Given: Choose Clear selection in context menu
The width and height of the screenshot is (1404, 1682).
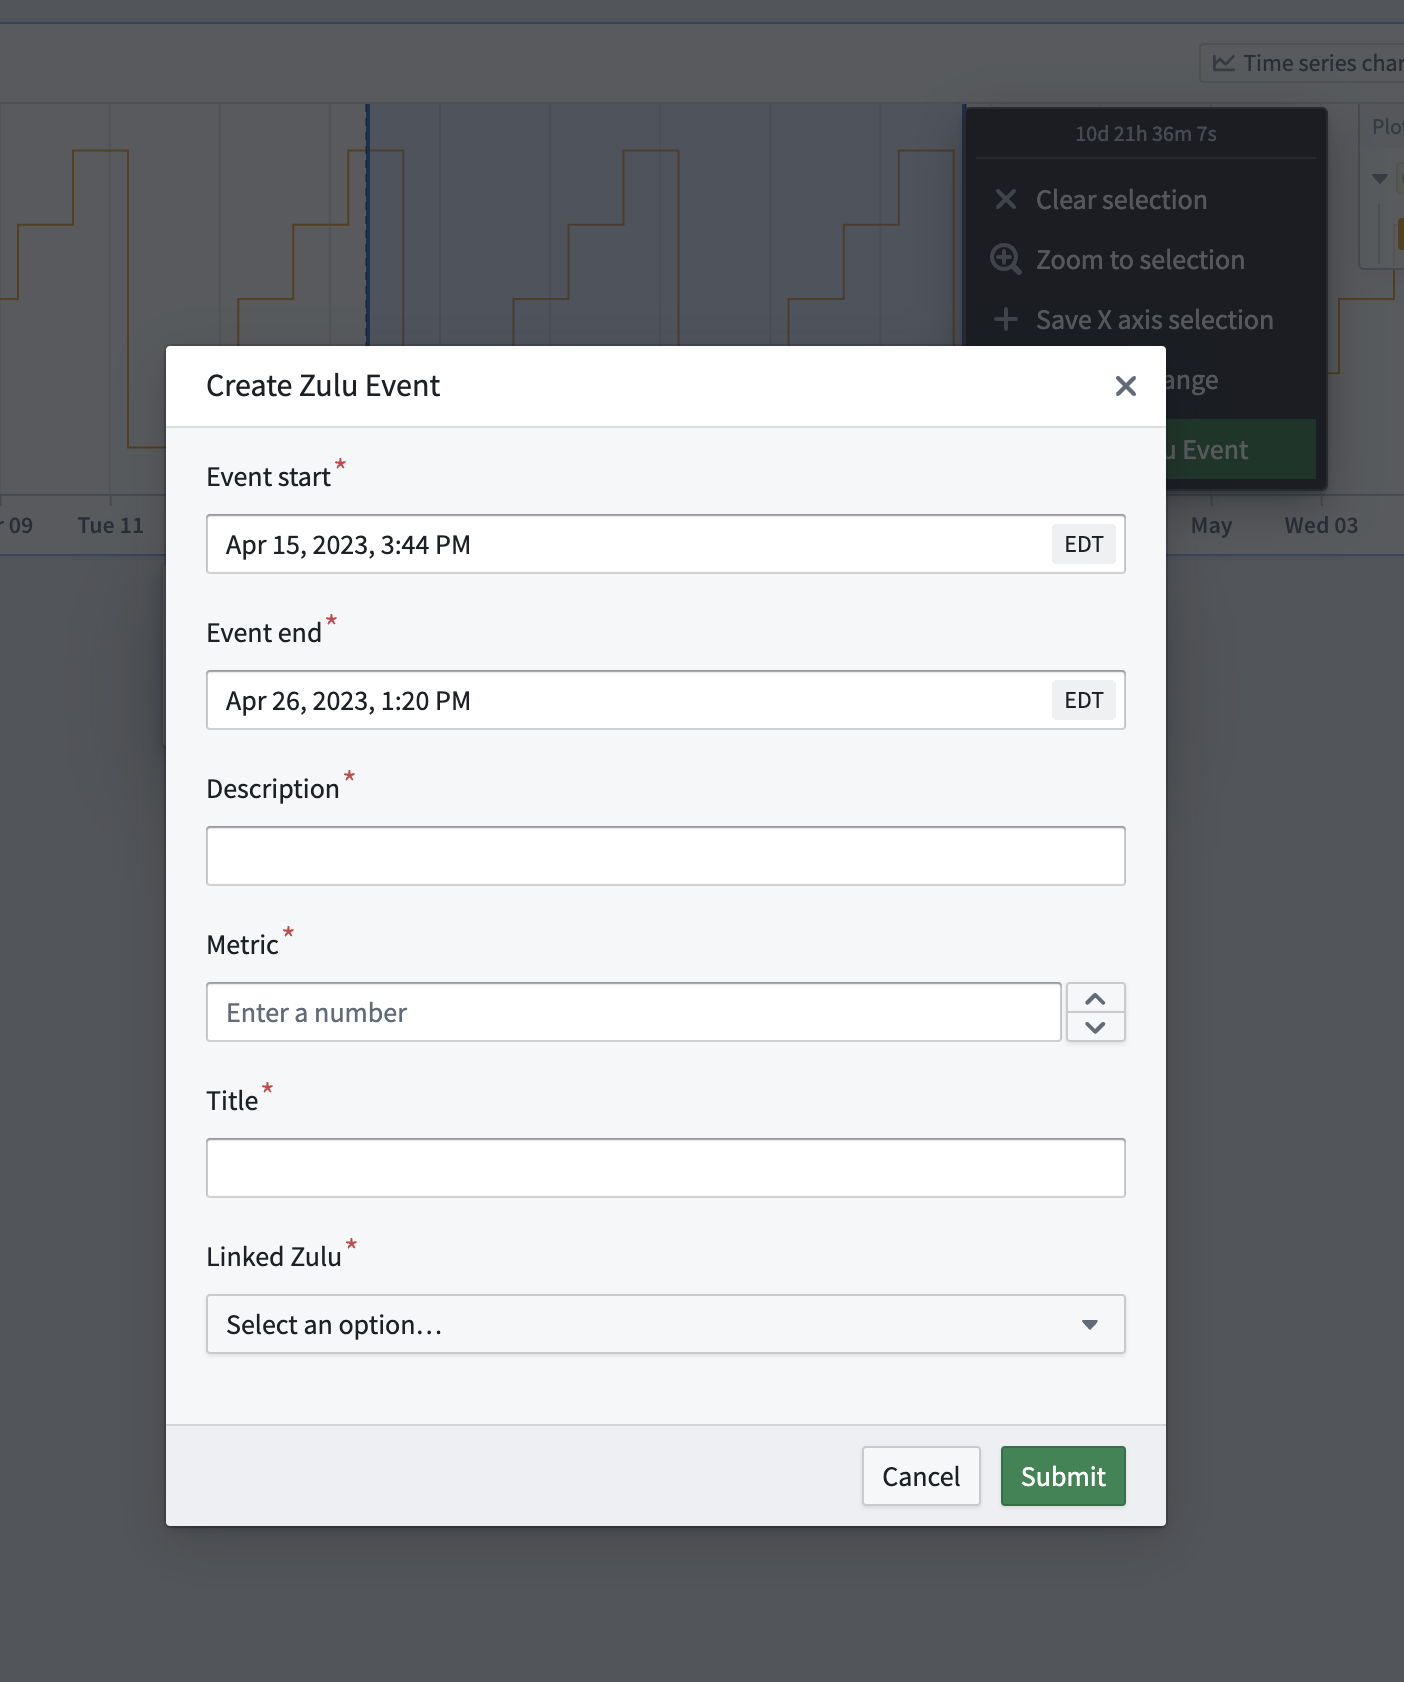Looking at the screenshot, I should point(1145,200).
